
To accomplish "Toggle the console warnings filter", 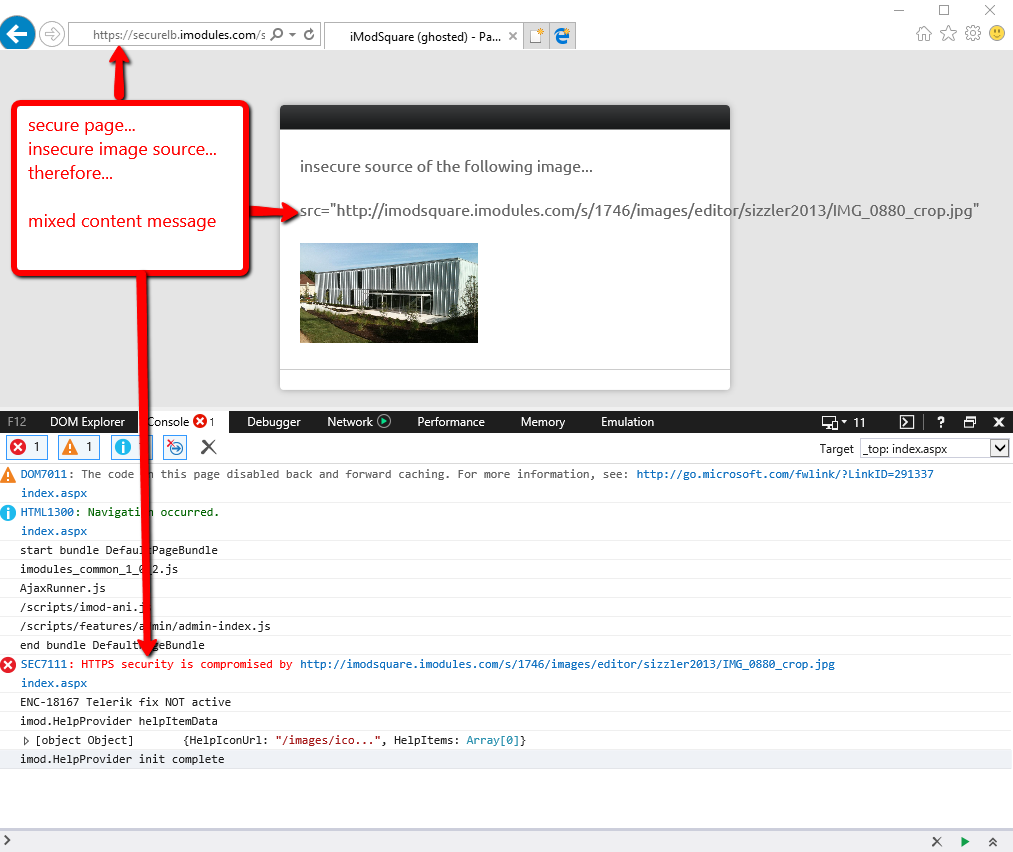I will point(78,447).
